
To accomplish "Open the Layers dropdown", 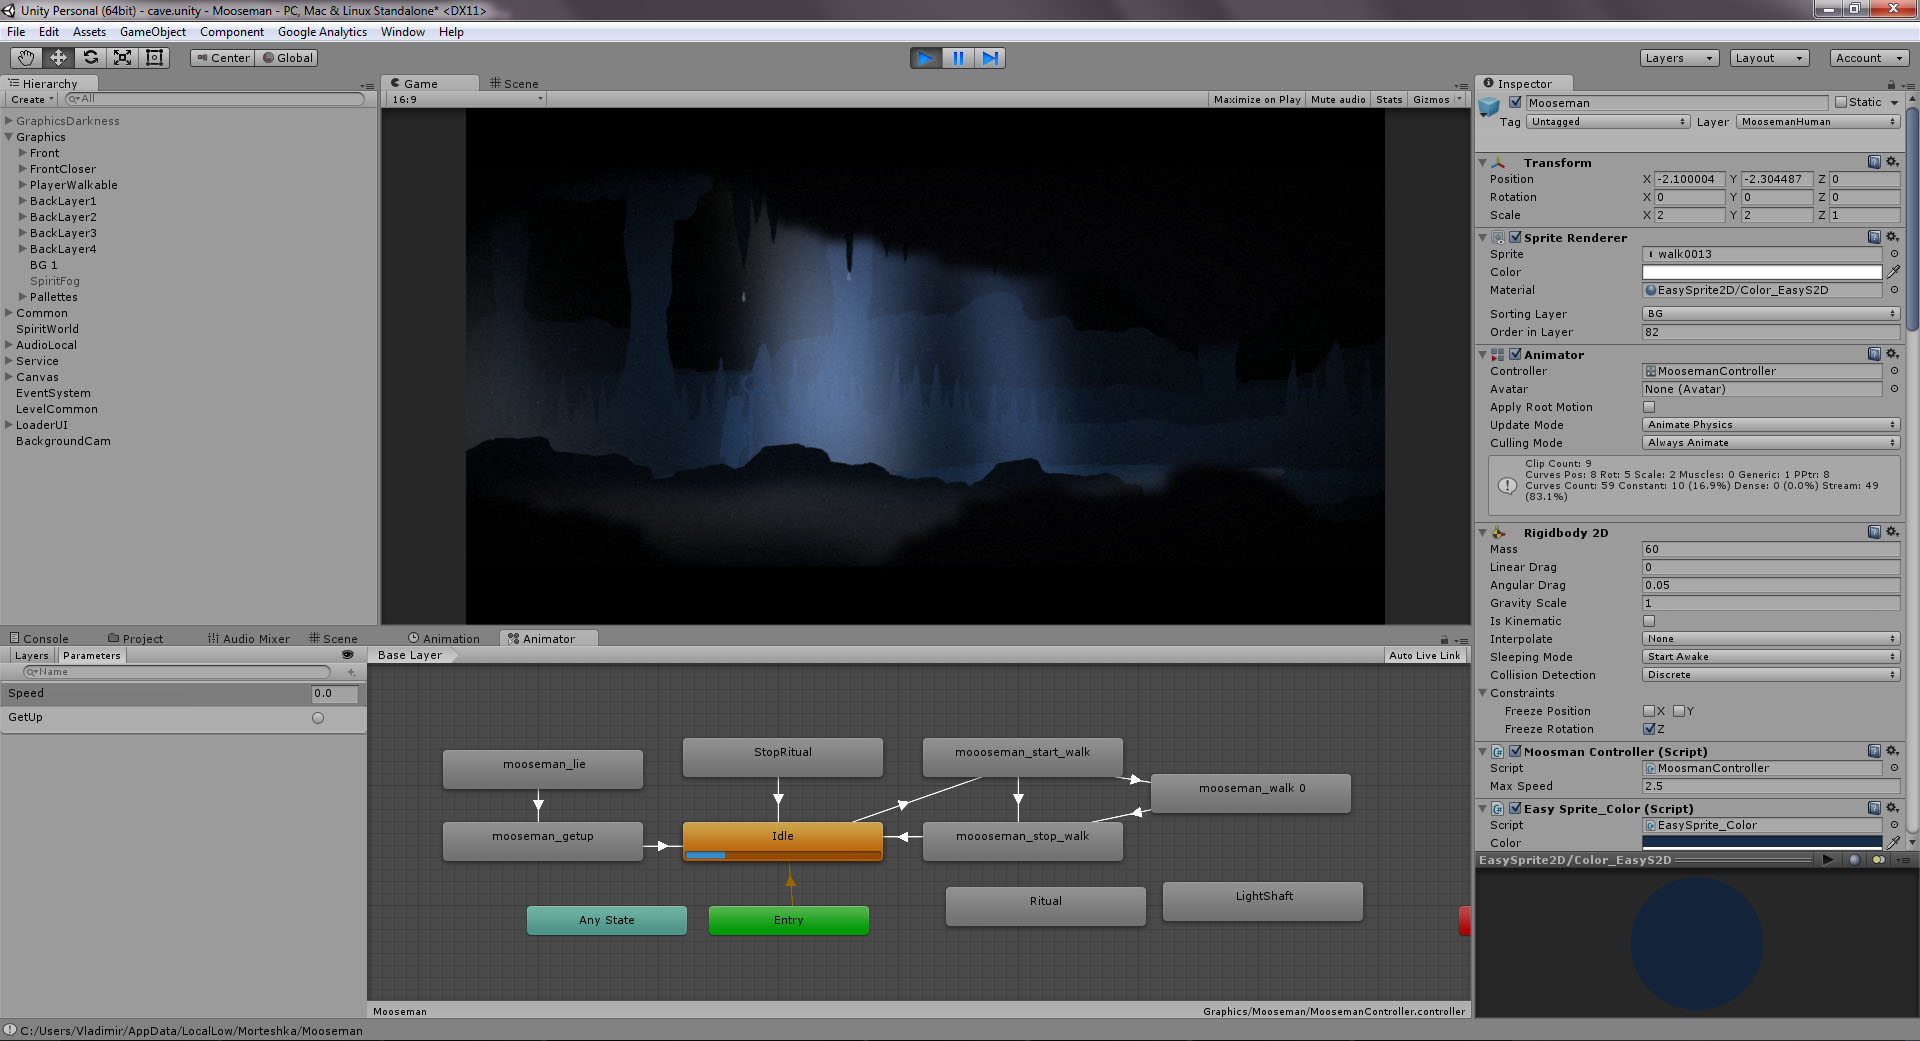I will (1679, 58).
